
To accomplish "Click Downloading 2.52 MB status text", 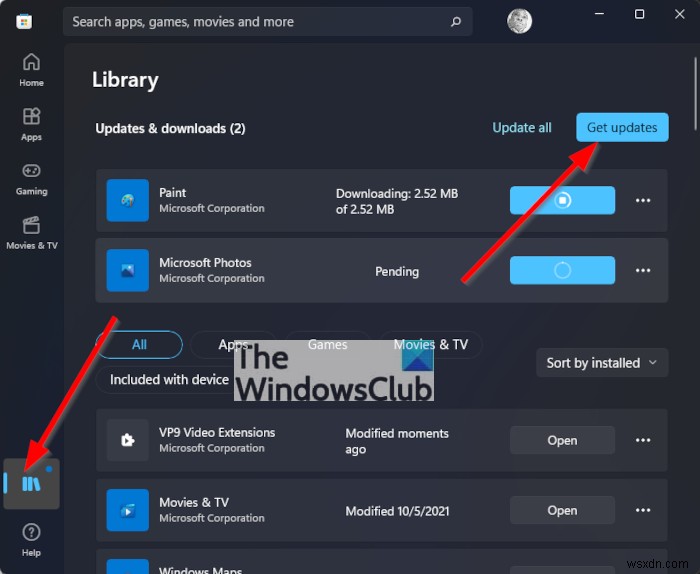I will click(397, 201).
